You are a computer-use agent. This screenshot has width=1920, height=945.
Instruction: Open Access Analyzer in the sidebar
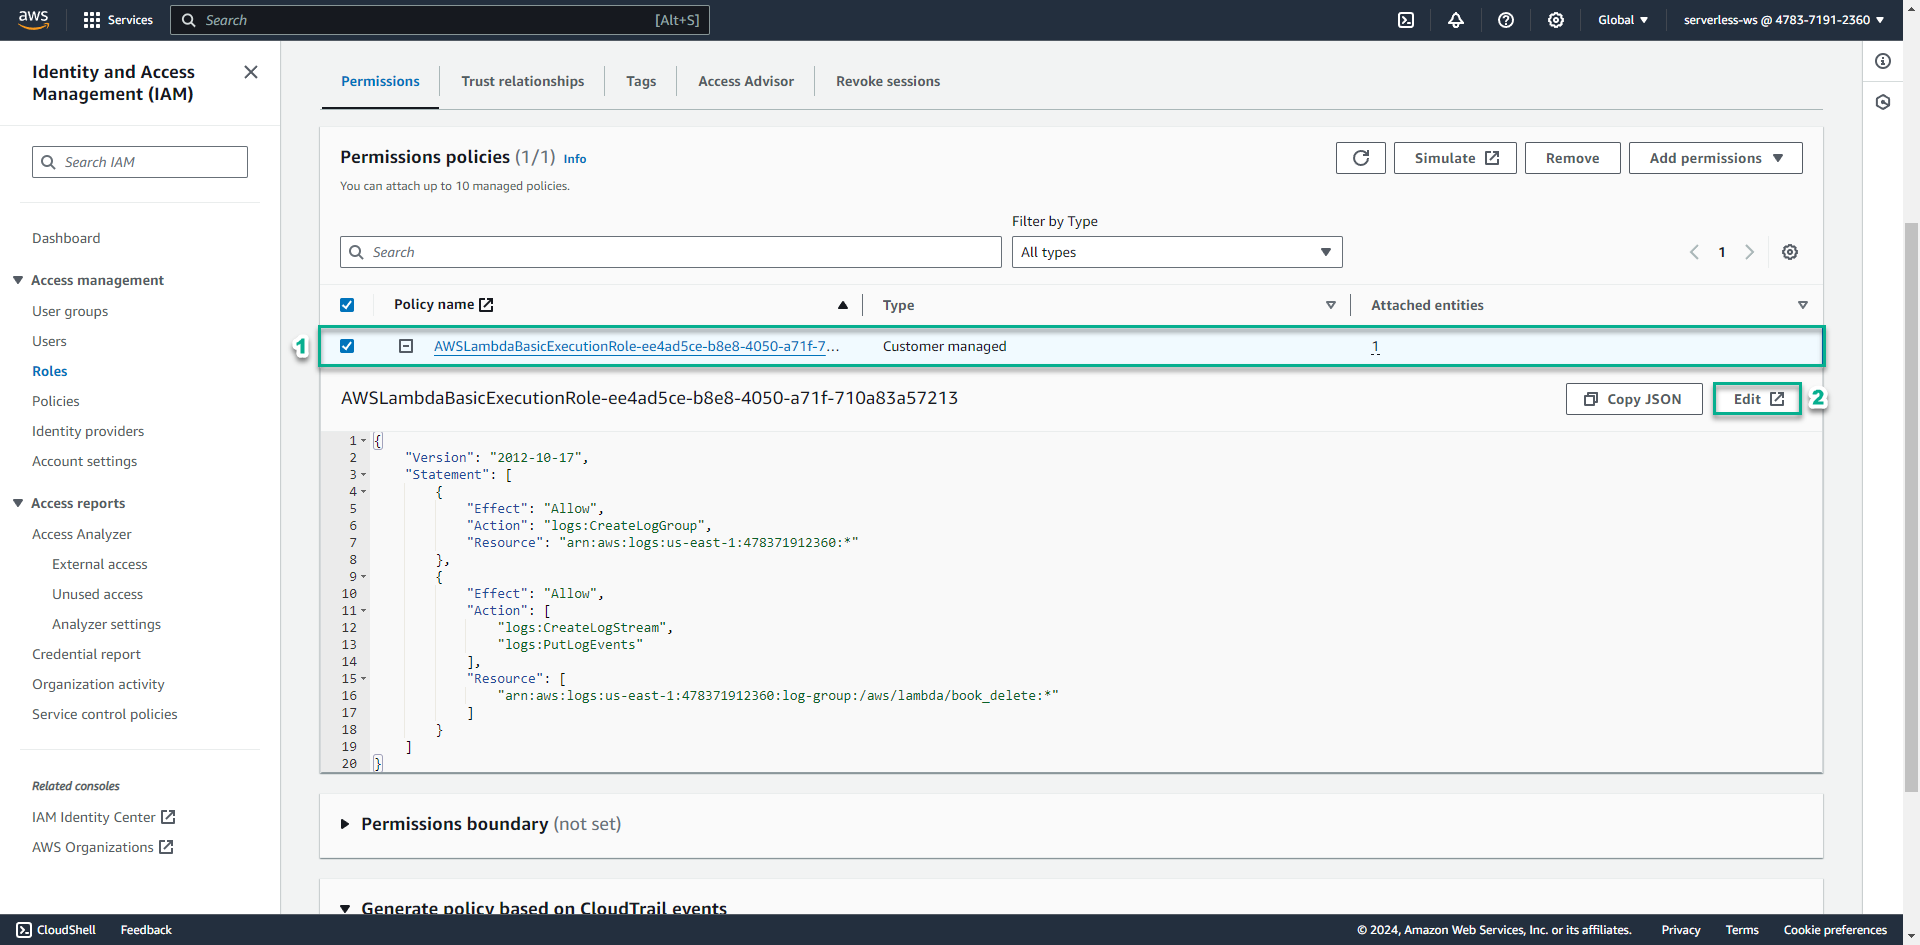tap(82, 534)
